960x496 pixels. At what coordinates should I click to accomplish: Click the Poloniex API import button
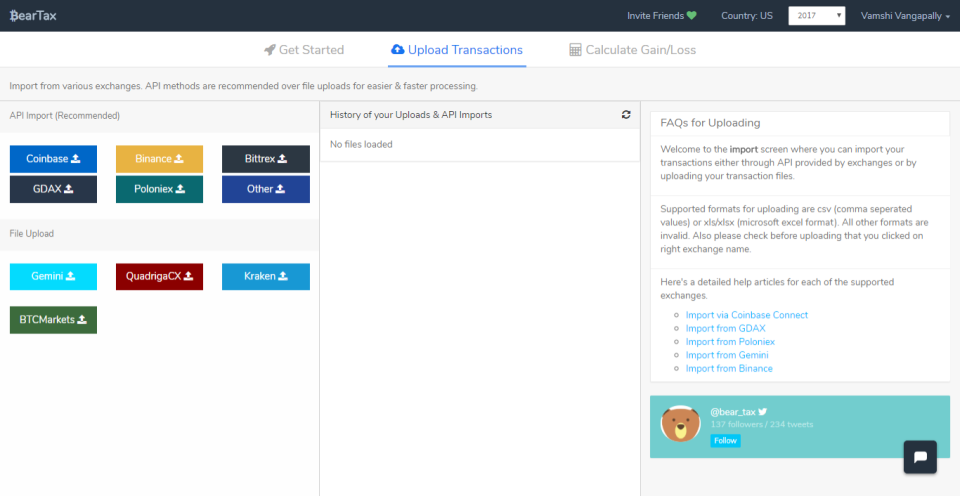[x=159, y=189]
